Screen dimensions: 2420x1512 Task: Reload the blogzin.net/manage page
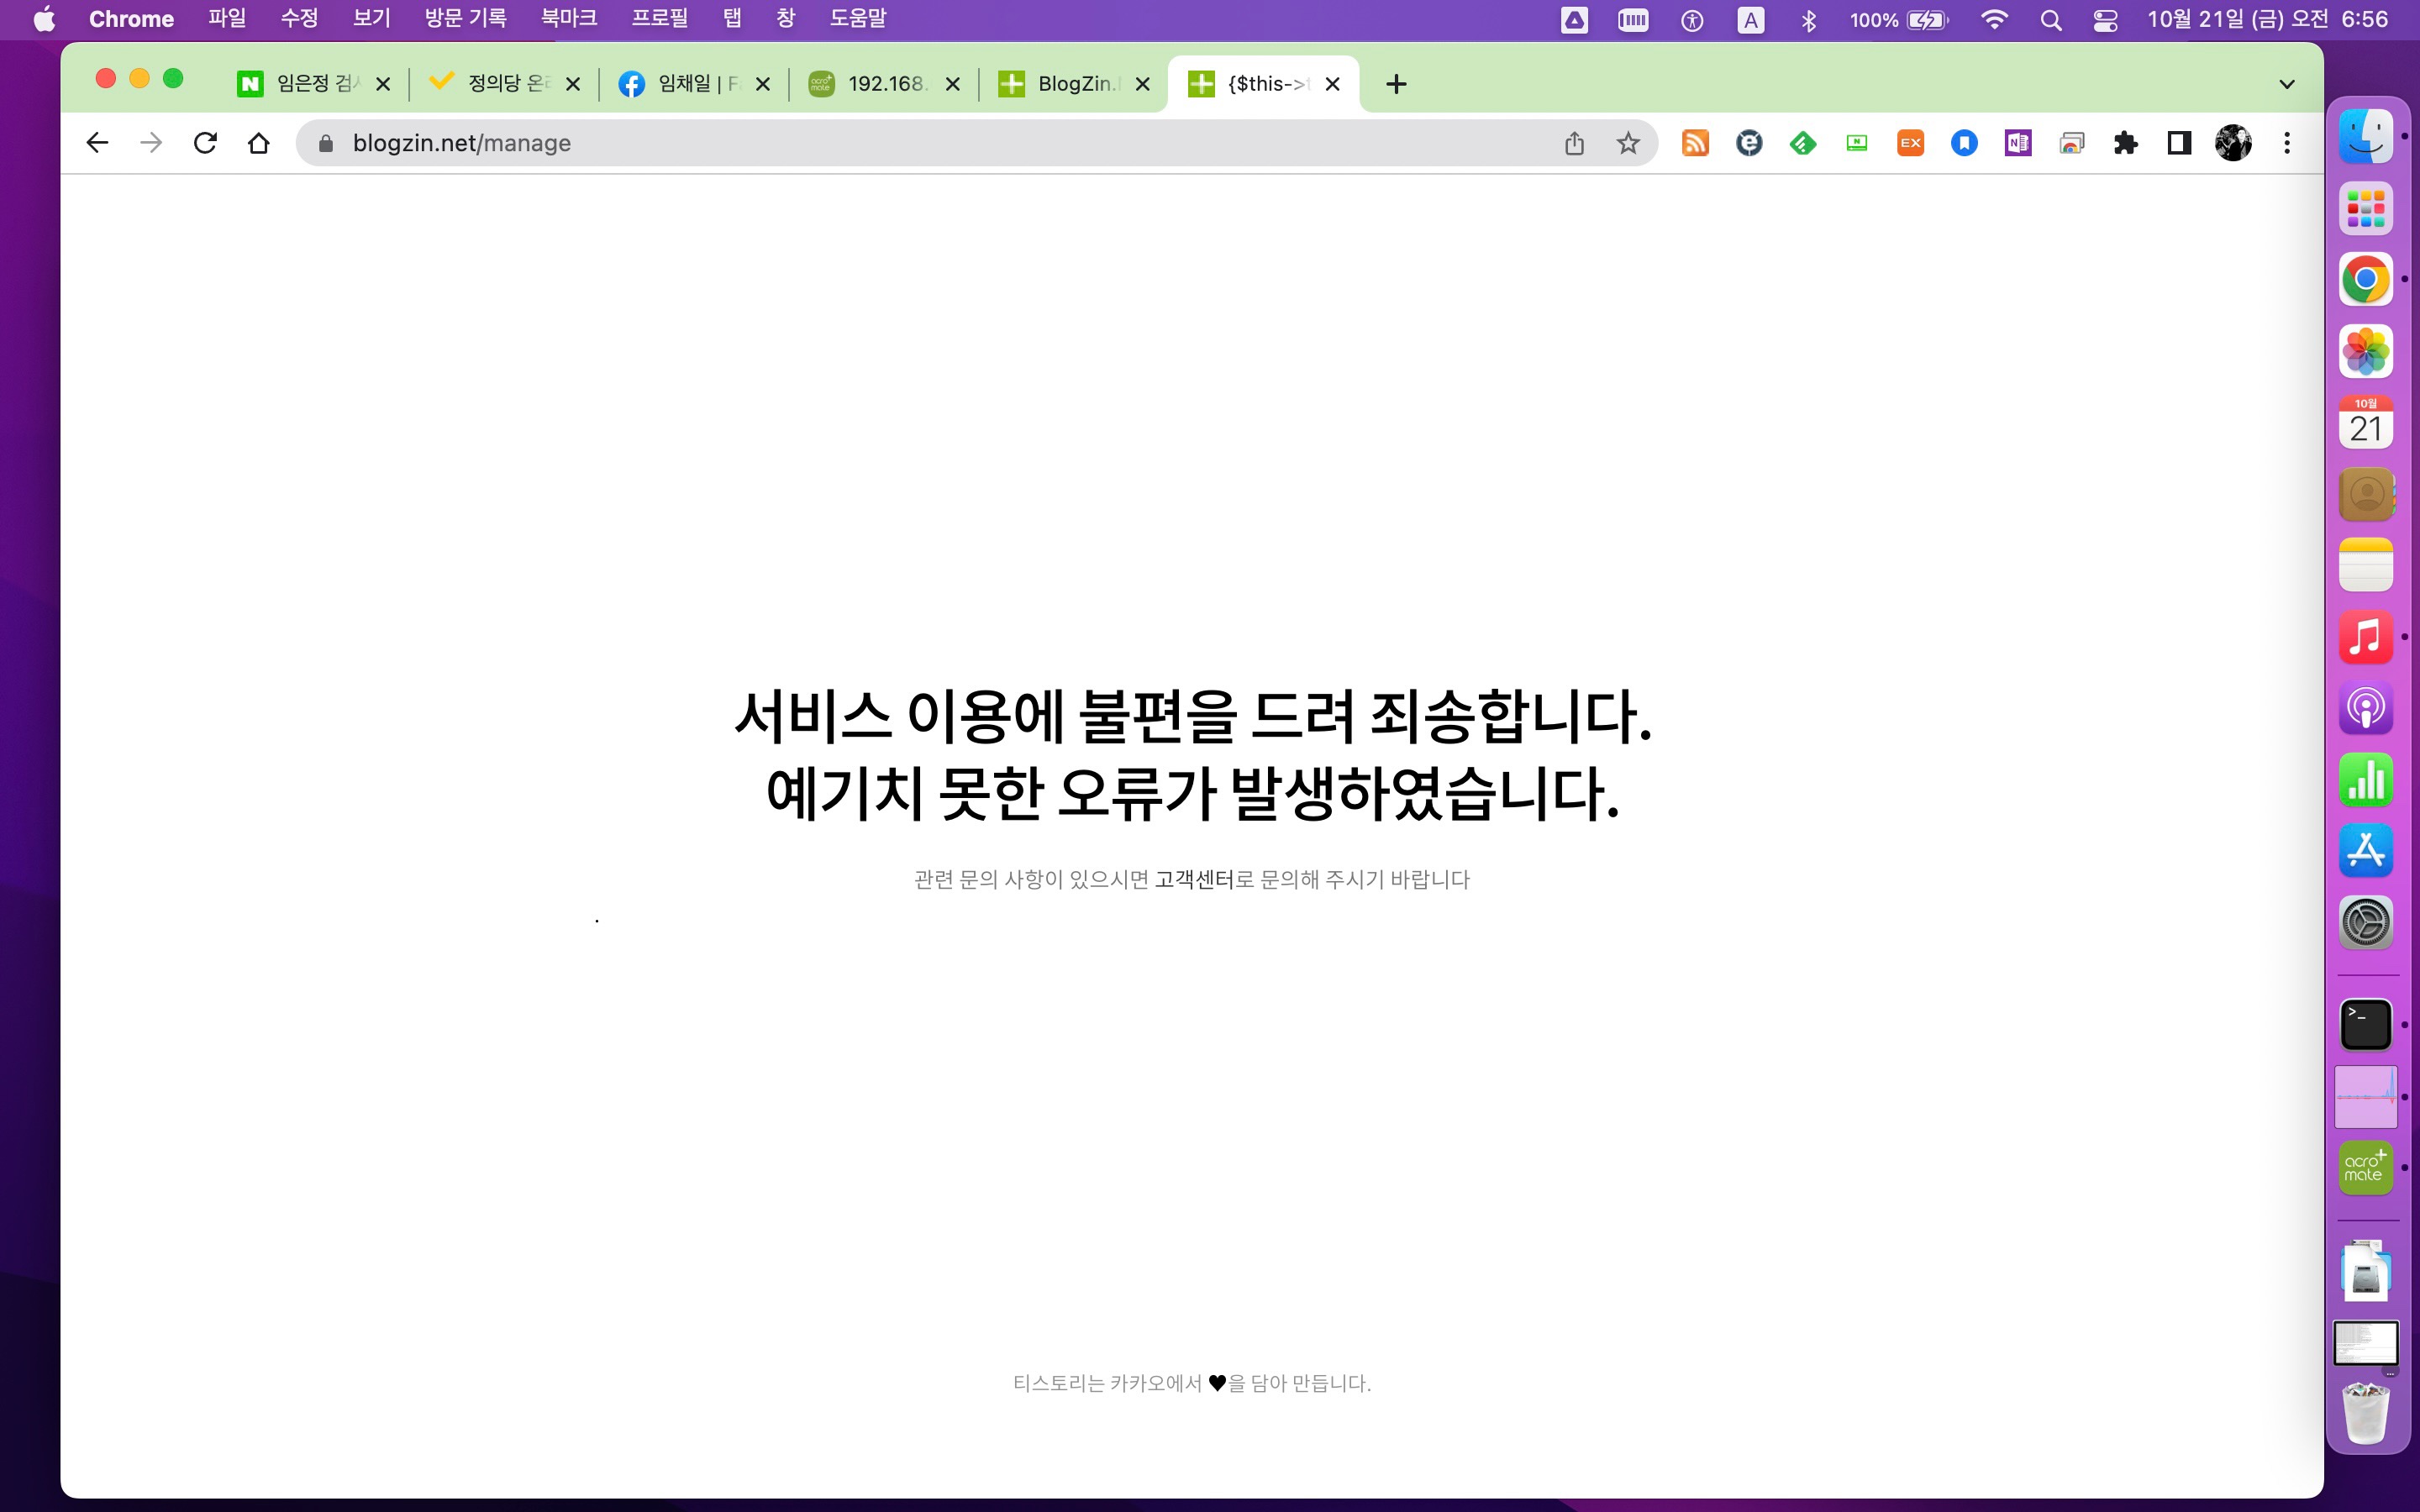tap(205, 143)
